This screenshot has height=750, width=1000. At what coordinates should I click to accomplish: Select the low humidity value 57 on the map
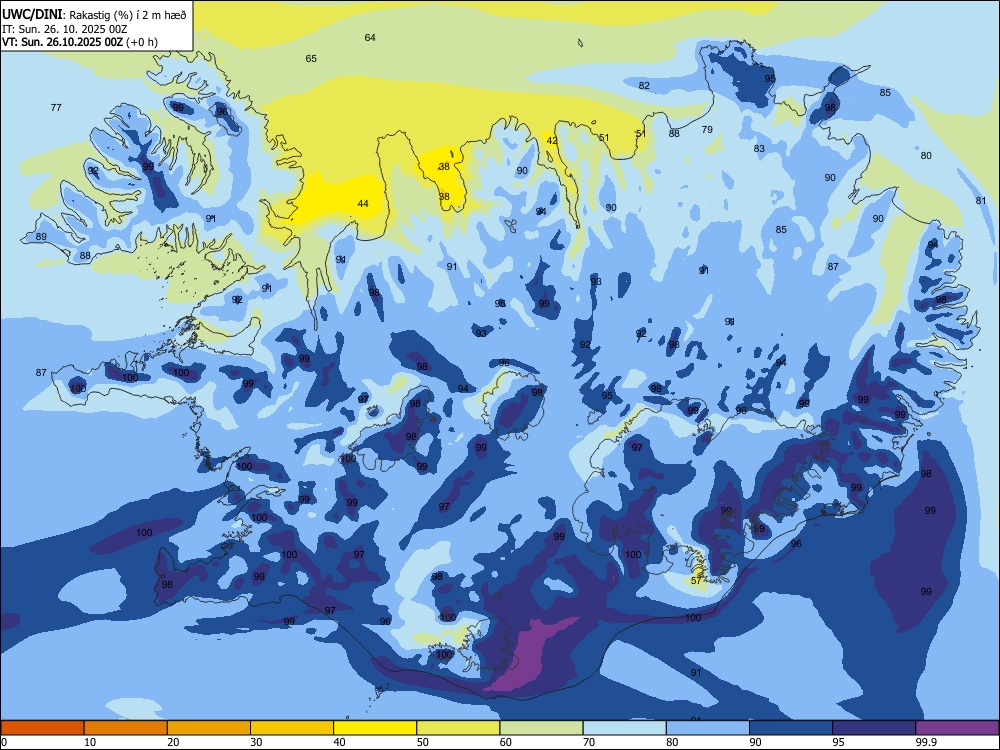[696, 581]
